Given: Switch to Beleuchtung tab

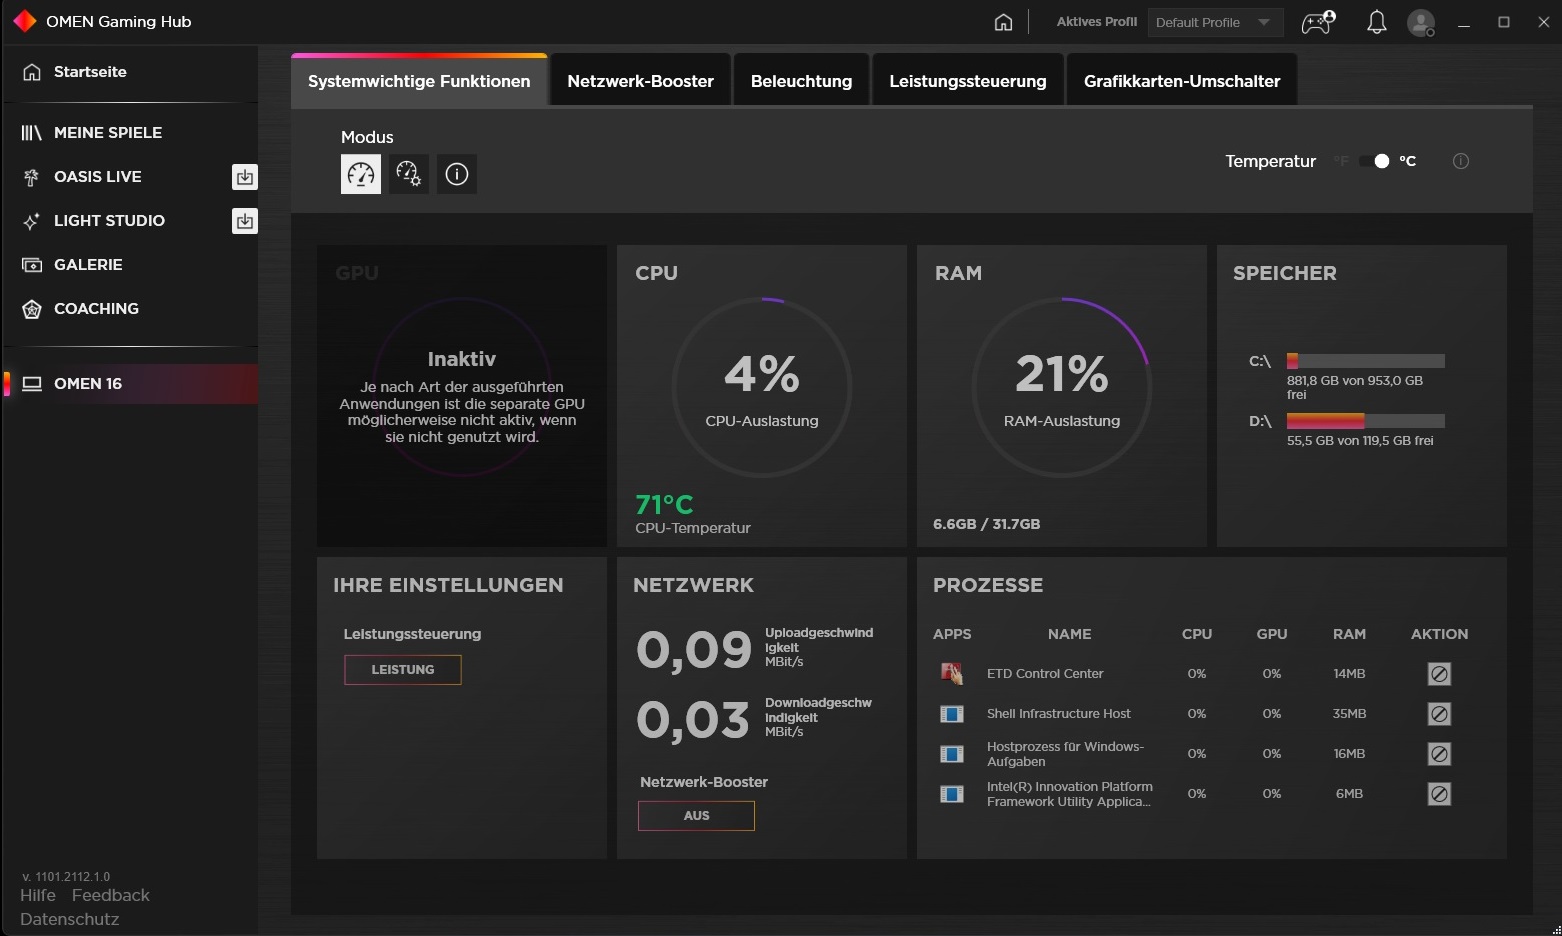Looking at the screenshot, I should [x=801, y=81].
